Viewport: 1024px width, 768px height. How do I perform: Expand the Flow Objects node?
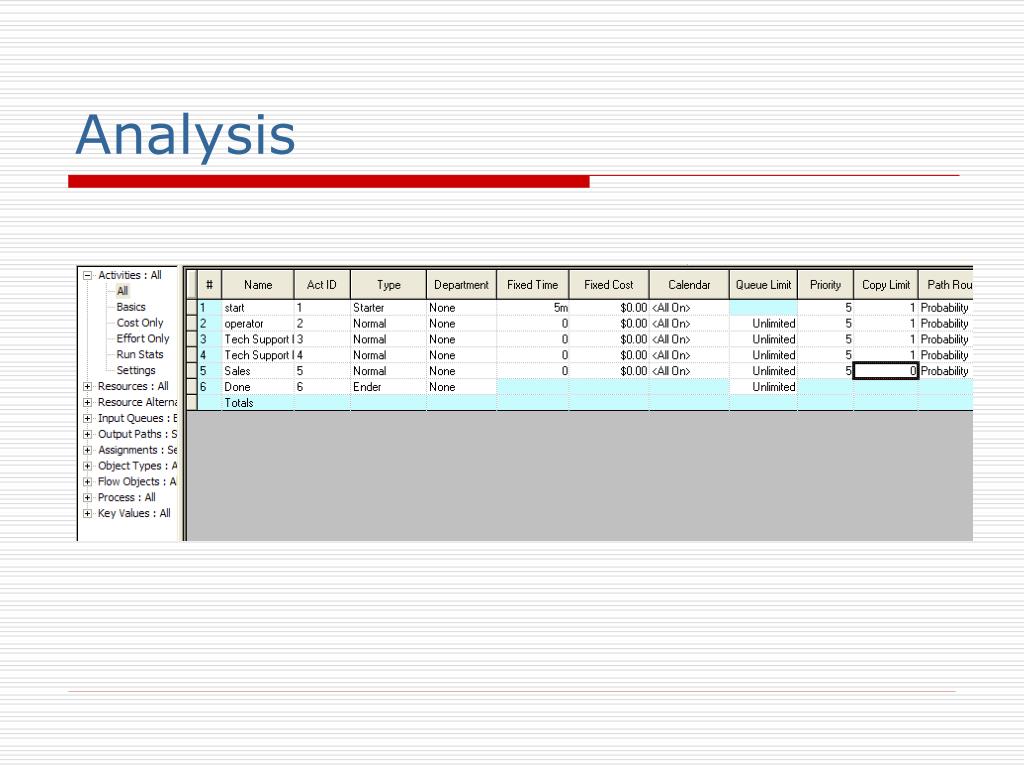tap(88, 482)
